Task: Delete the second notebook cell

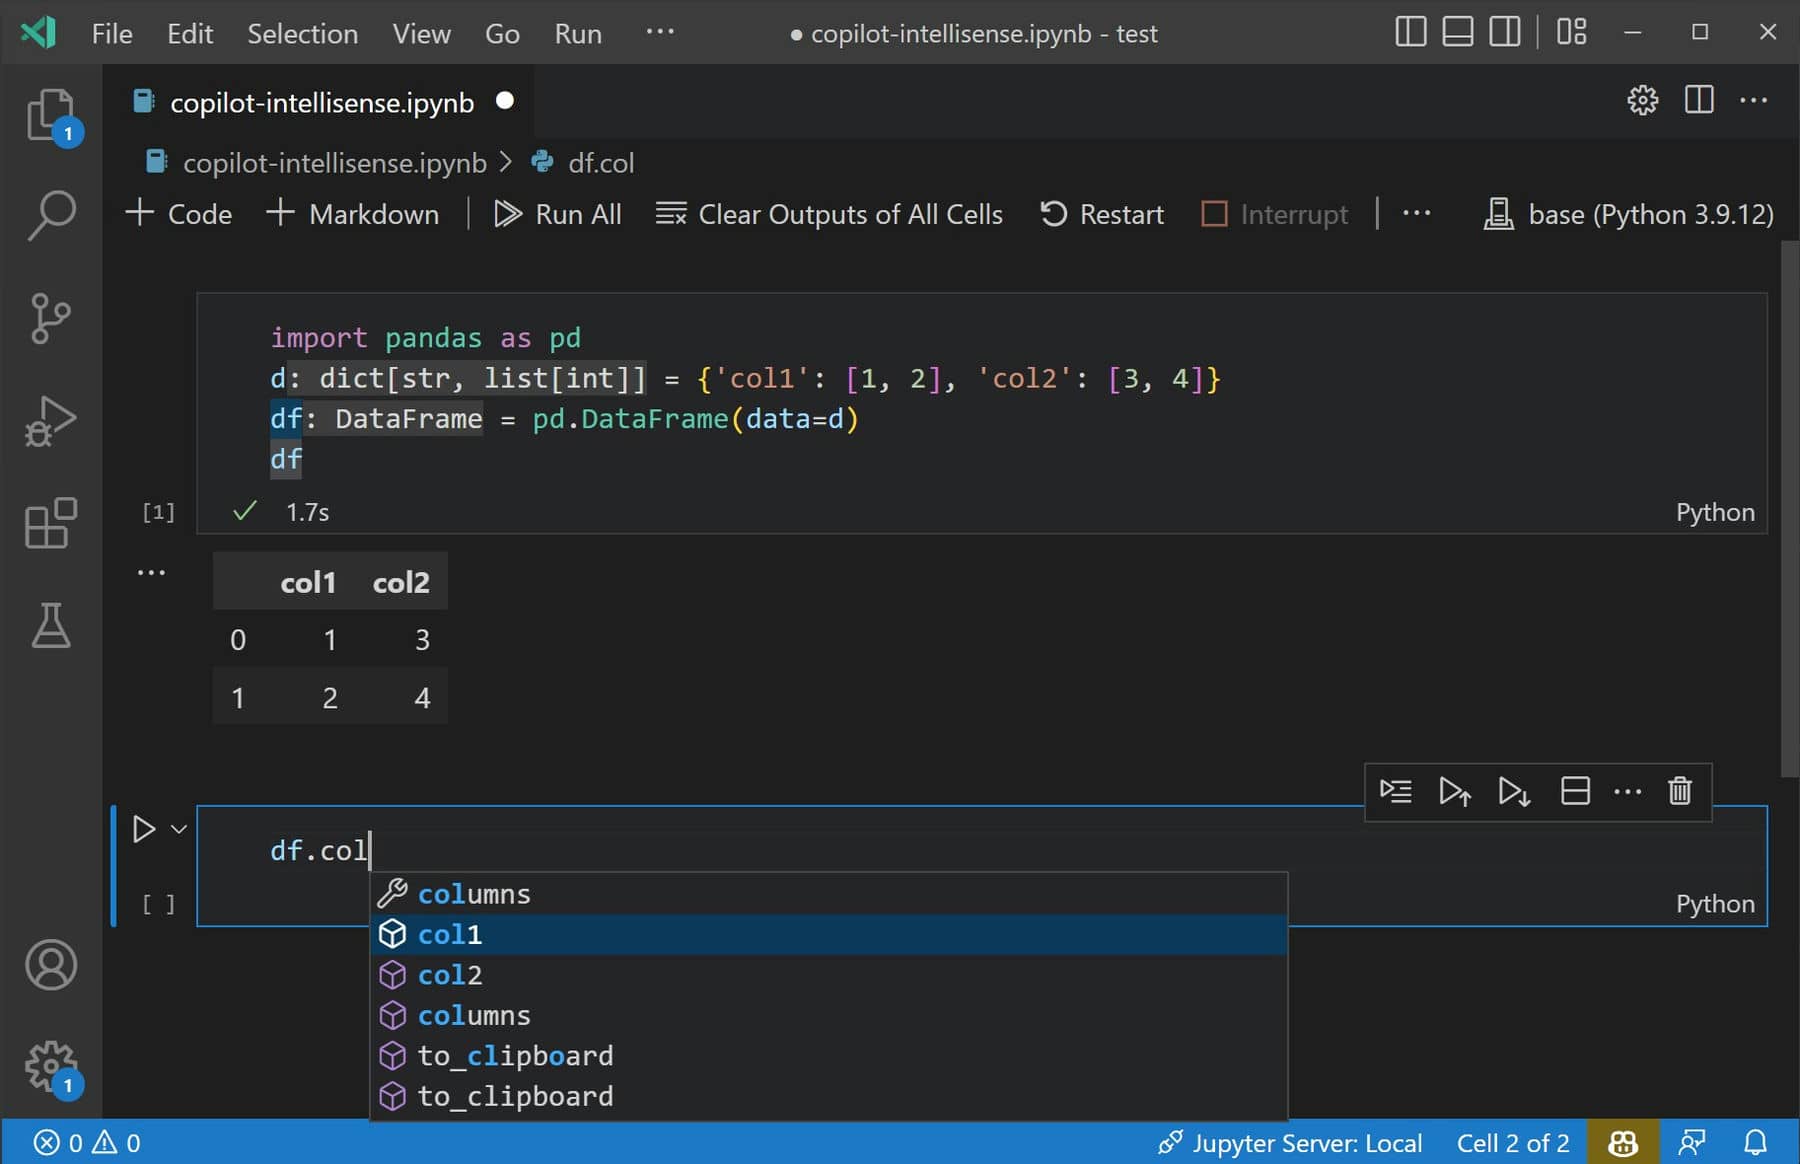Action: [x=1679, y=791]
